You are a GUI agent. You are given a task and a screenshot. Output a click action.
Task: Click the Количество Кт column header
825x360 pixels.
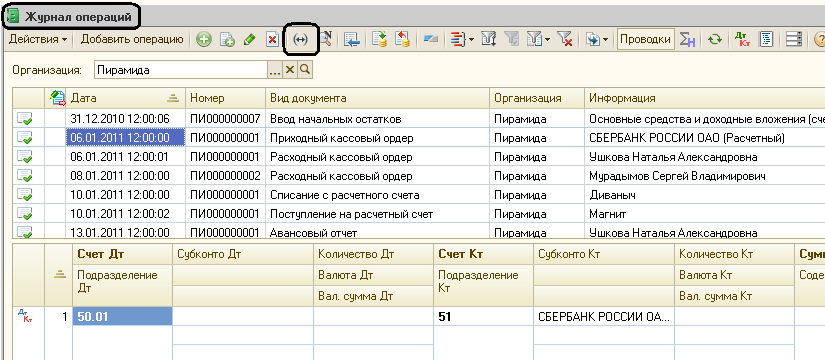click(734, 254)
